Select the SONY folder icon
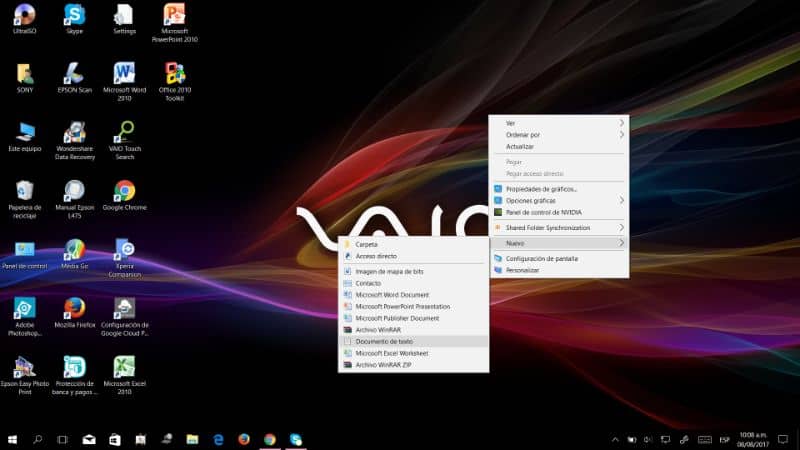Screen dimensions: 800x450 pyautogui.click(x=24, y=78)
